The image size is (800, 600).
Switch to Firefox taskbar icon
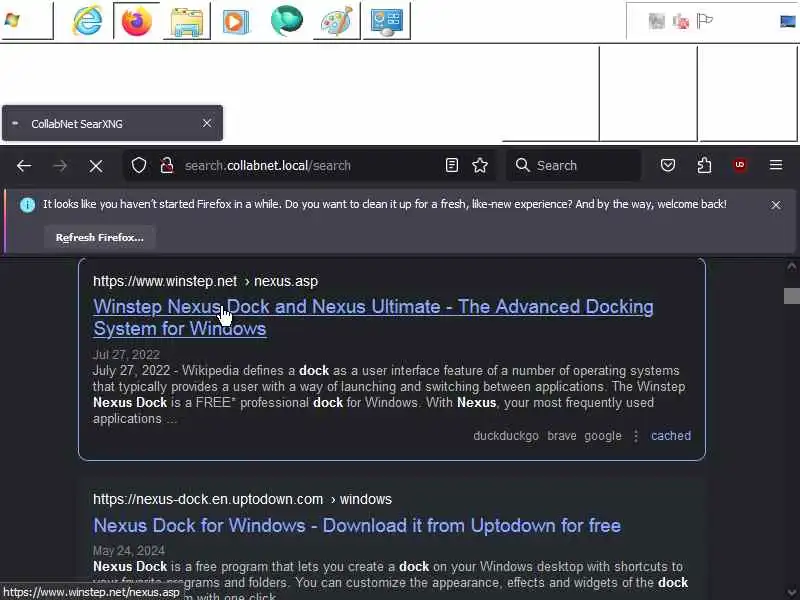click(x=136, y=21)
